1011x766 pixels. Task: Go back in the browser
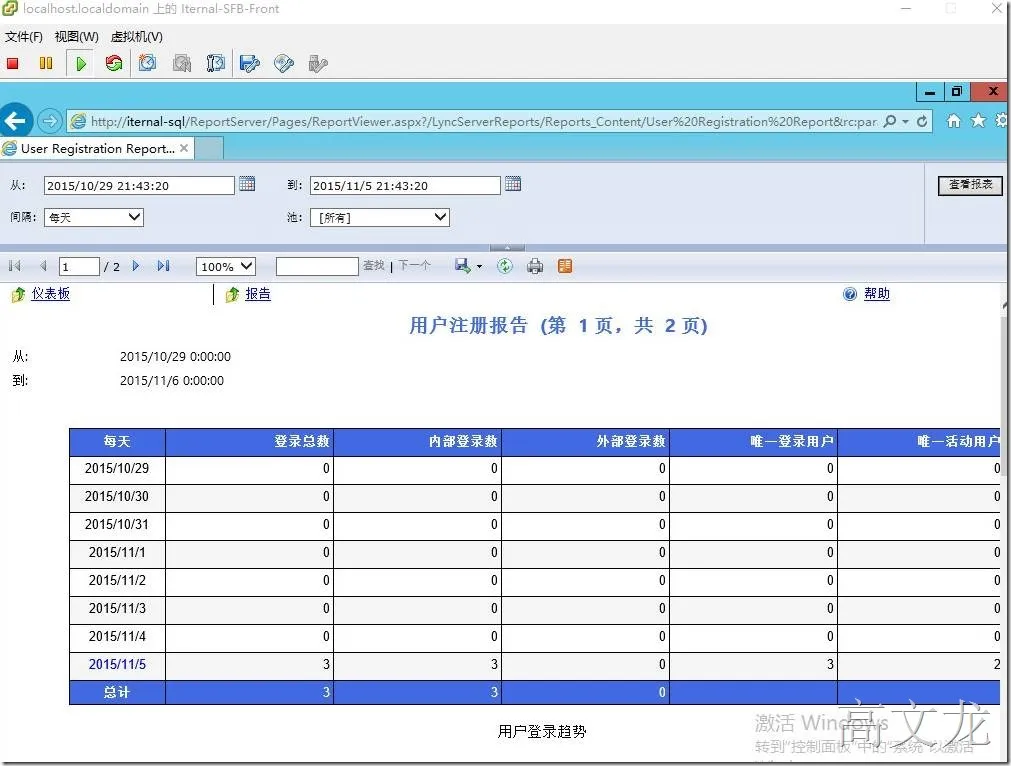click(x=15, y=121)
